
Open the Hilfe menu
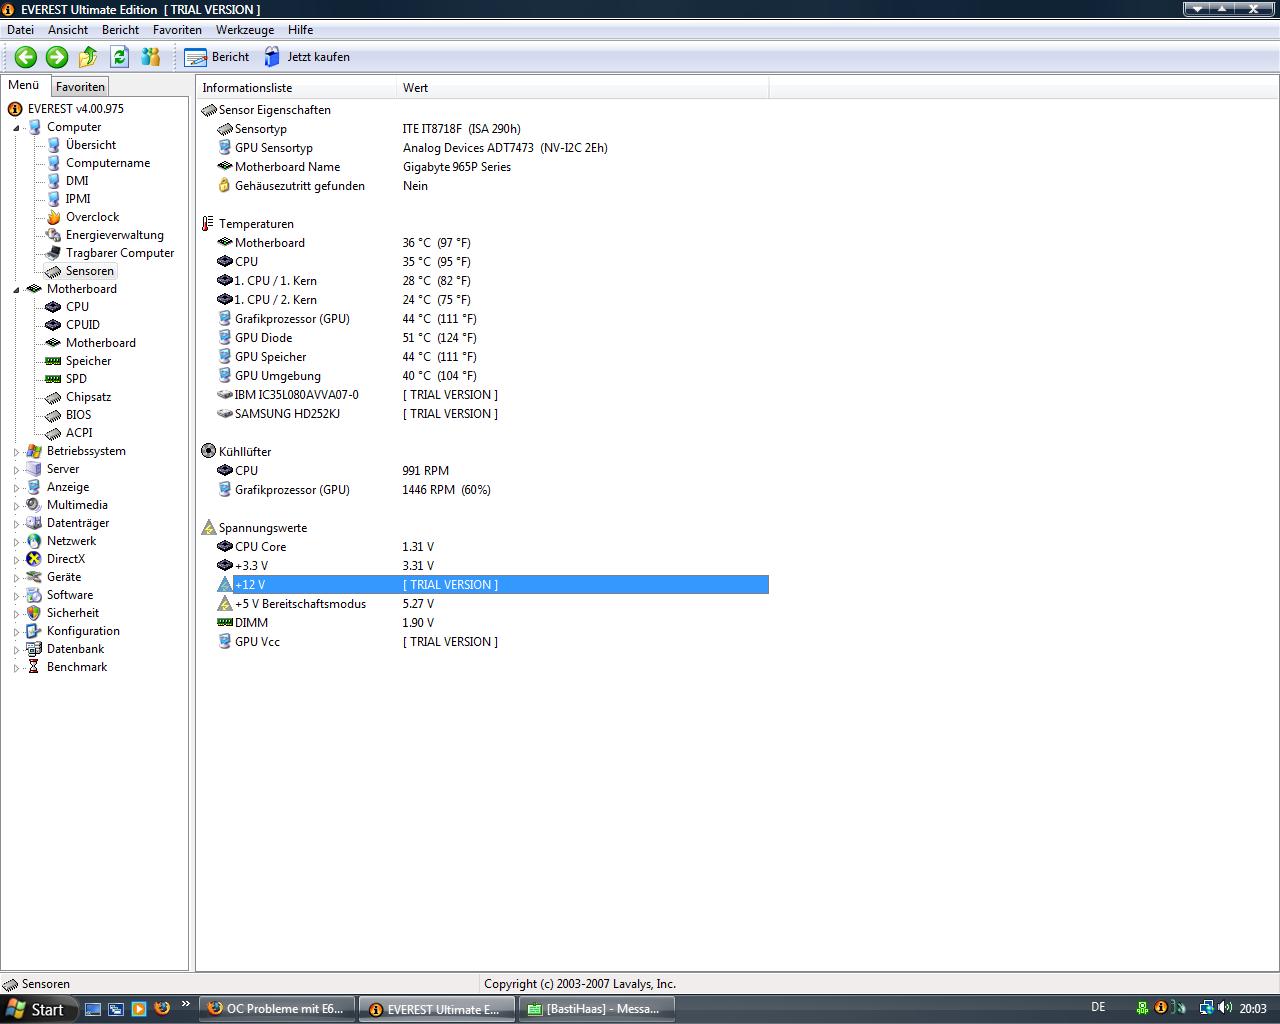coord(300,30)
